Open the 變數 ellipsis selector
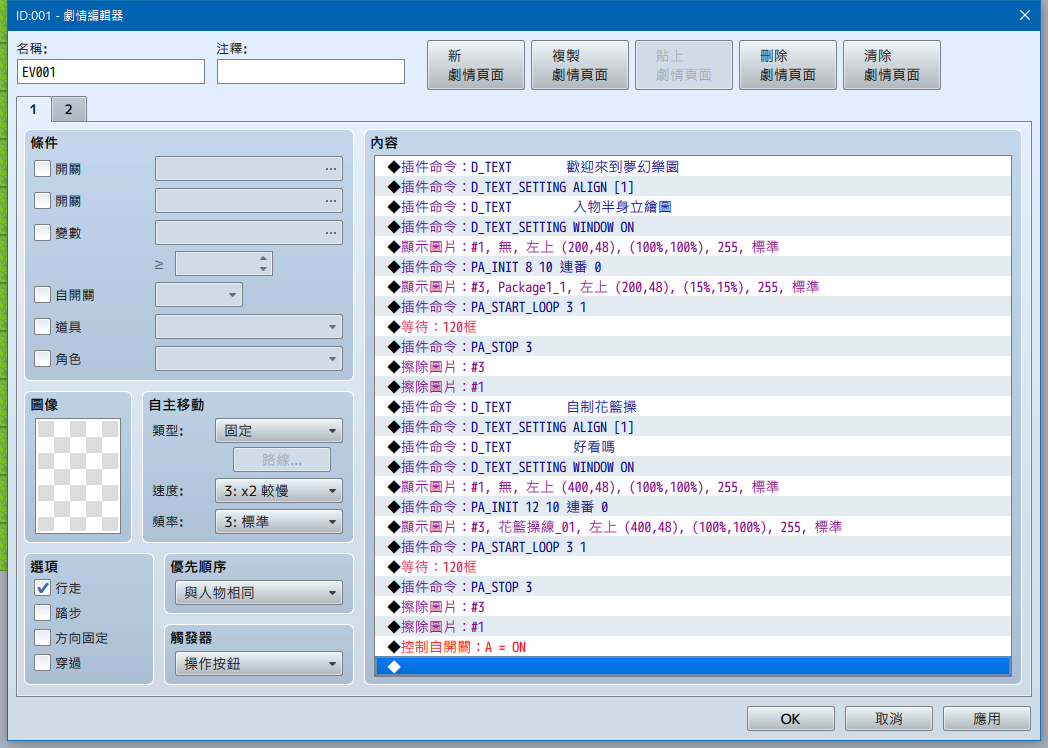Viewport: 1048px width, 748px height. pyautogui.click(x=249, y=233)
